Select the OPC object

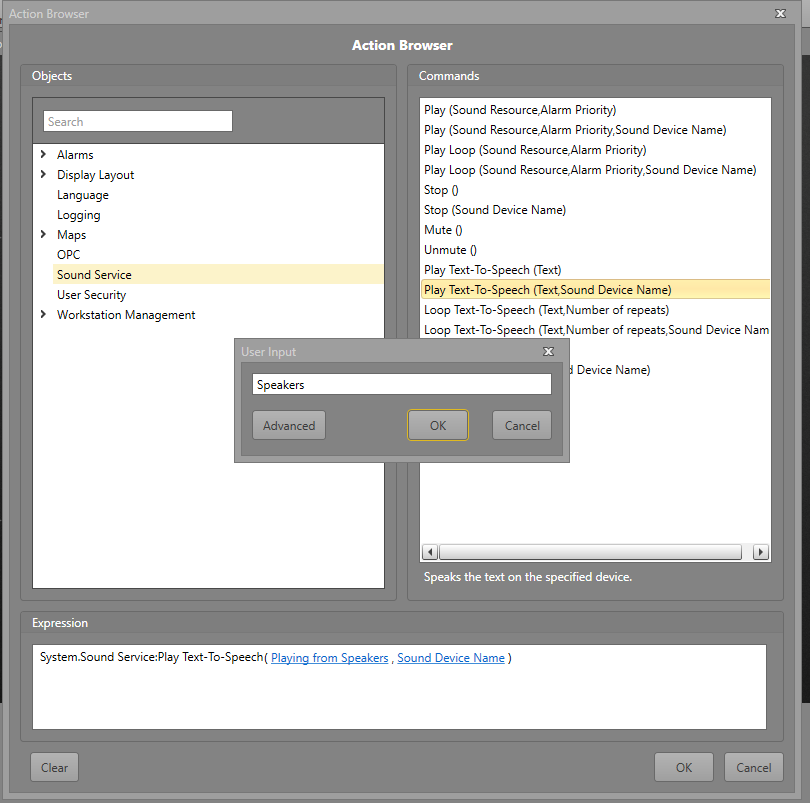click(68, 255)
